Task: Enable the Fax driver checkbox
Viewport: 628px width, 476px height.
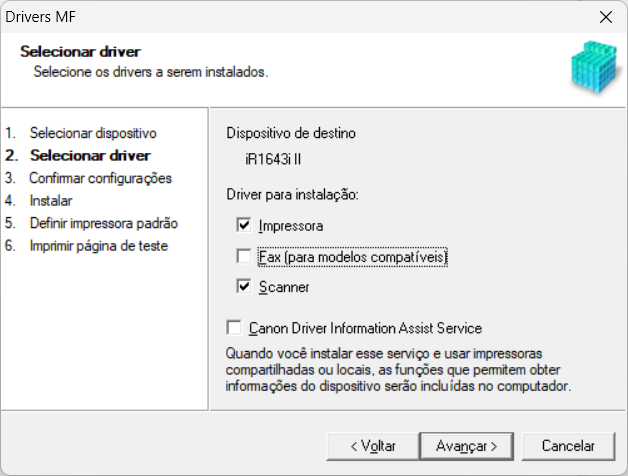Action: [244, 257]
